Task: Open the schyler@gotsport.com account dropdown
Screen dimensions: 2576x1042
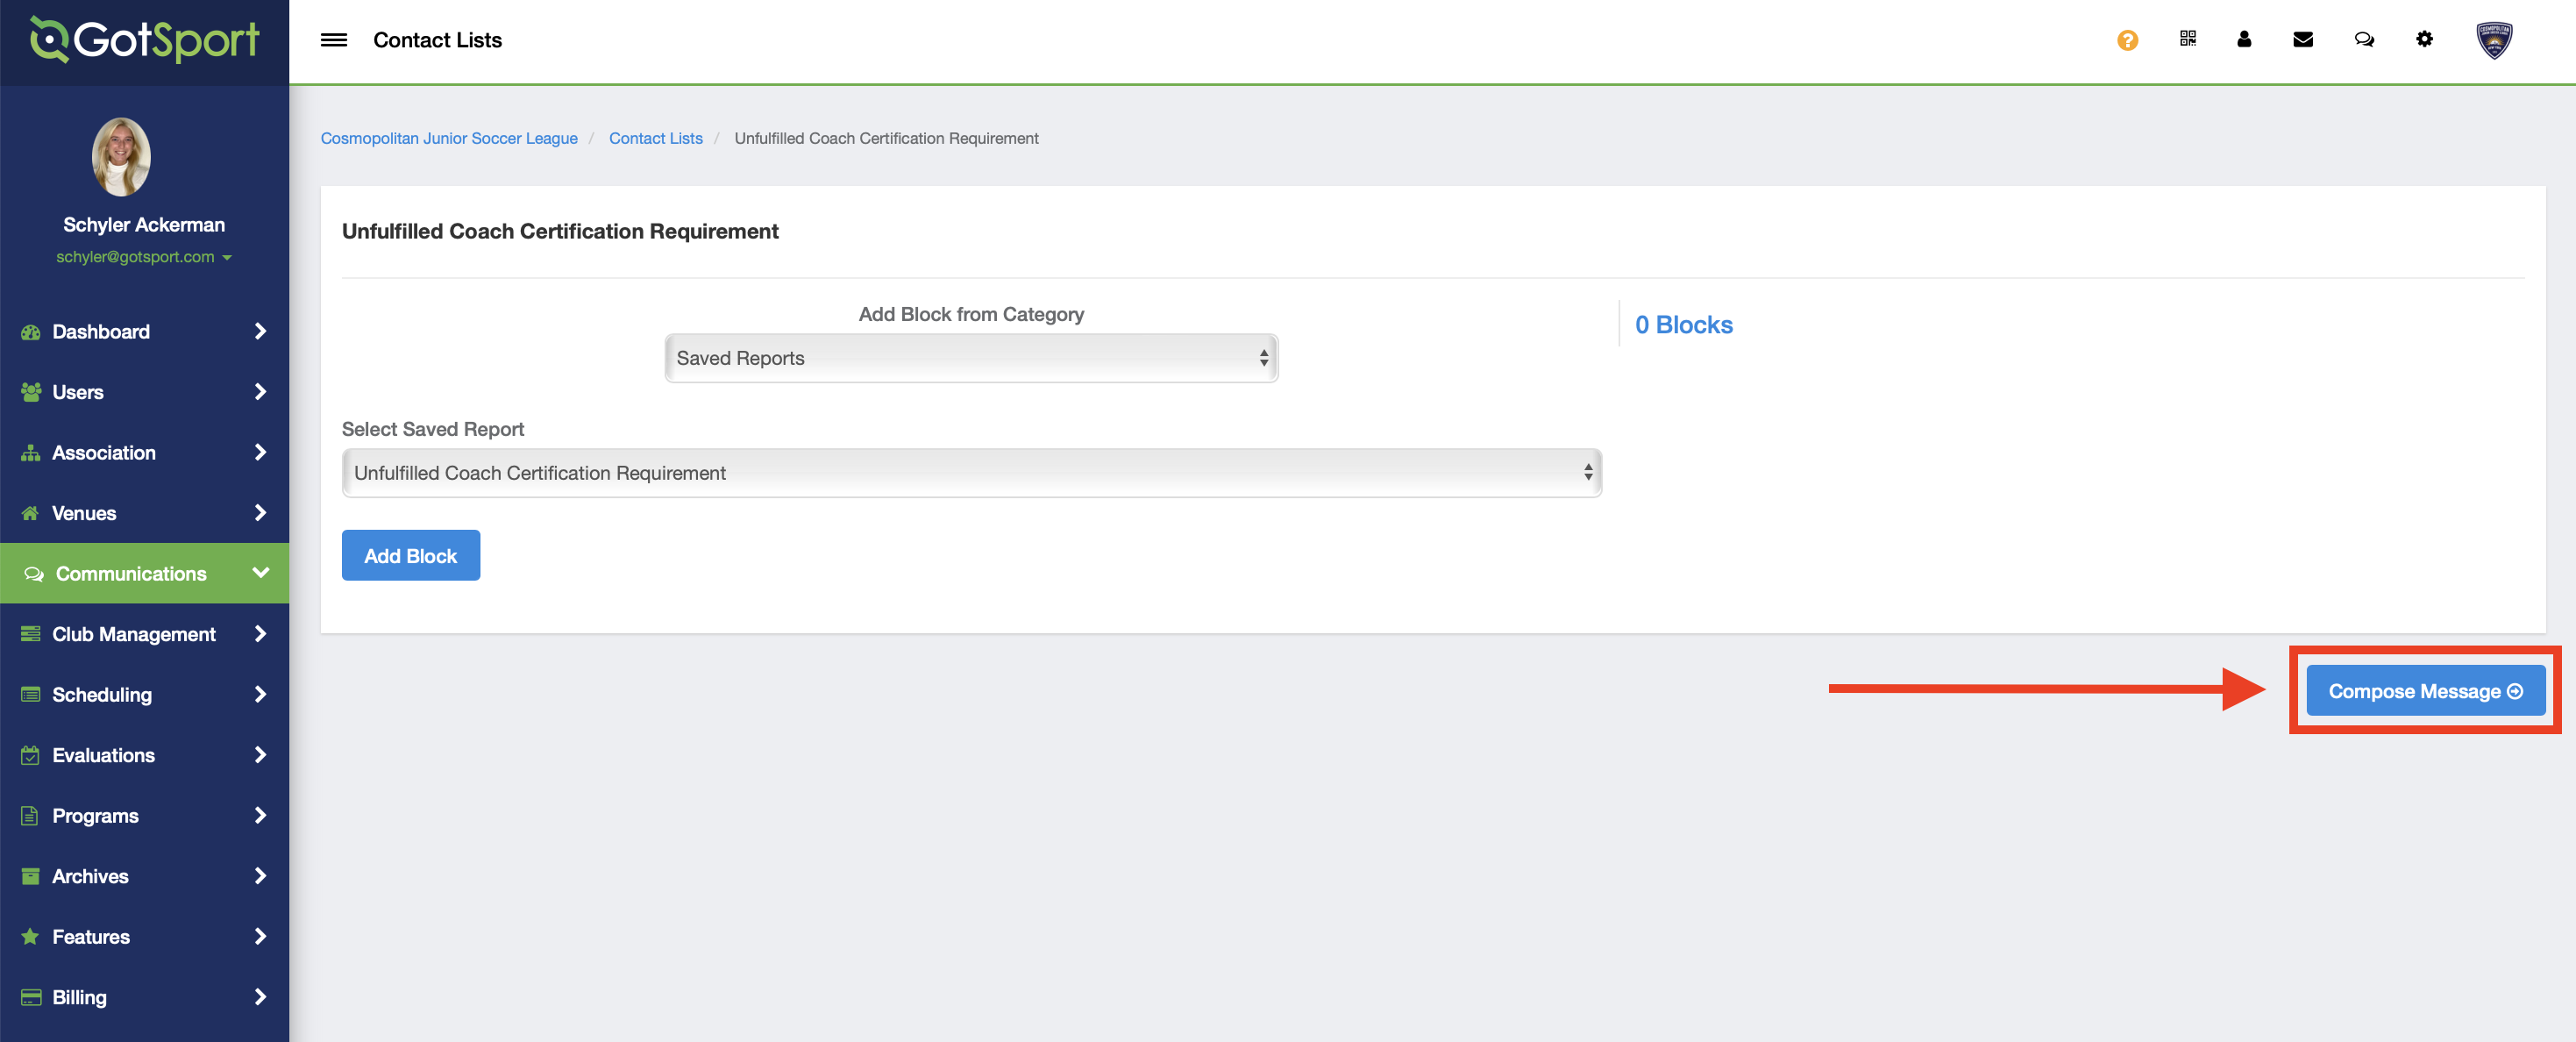Action: (x=144, y=257)
